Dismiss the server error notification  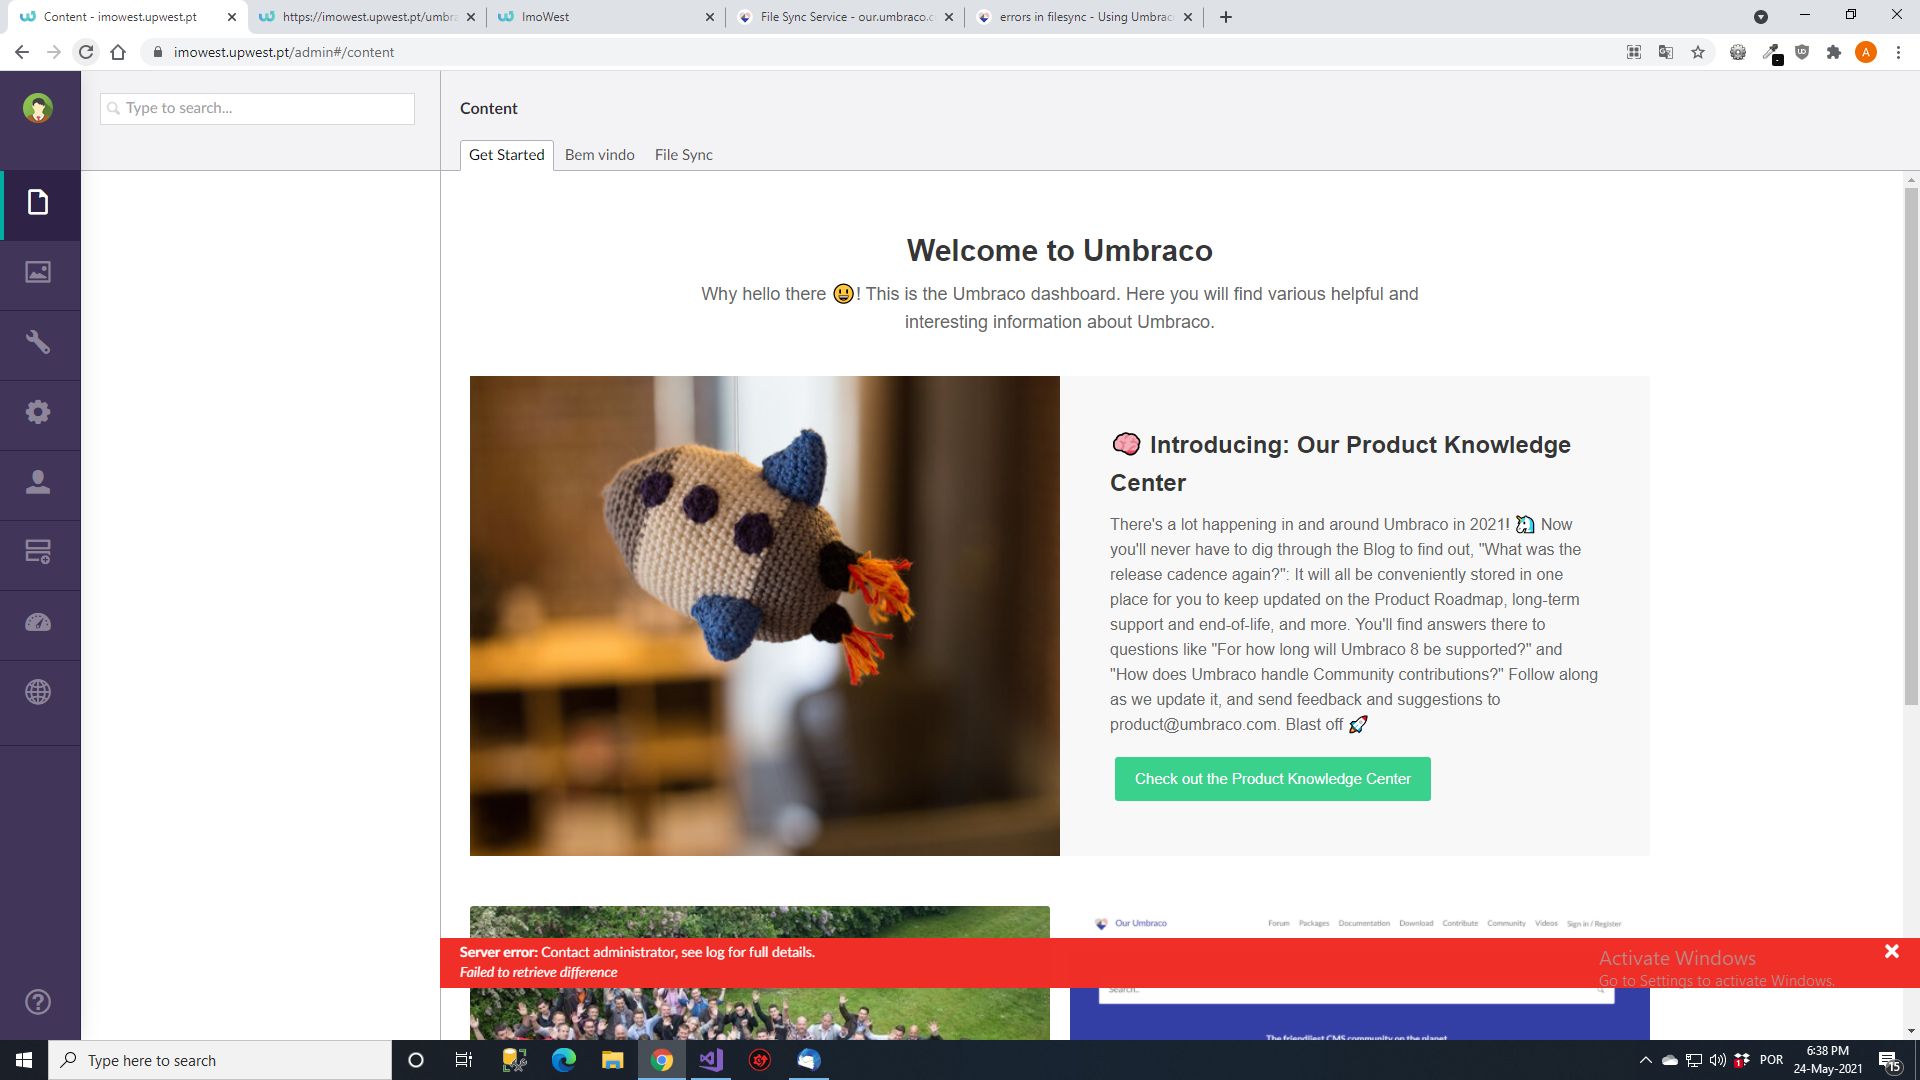(1891, 952)
